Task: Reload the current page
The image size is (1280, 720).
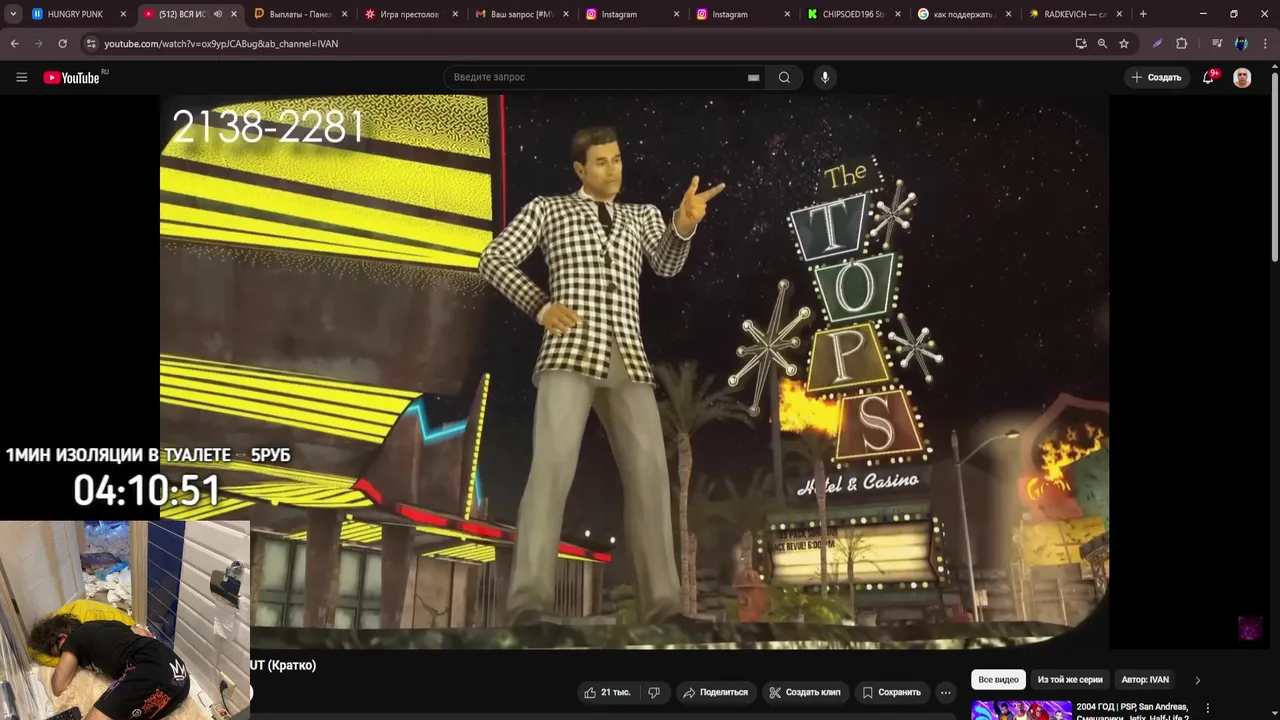Action: coord(62,44)
